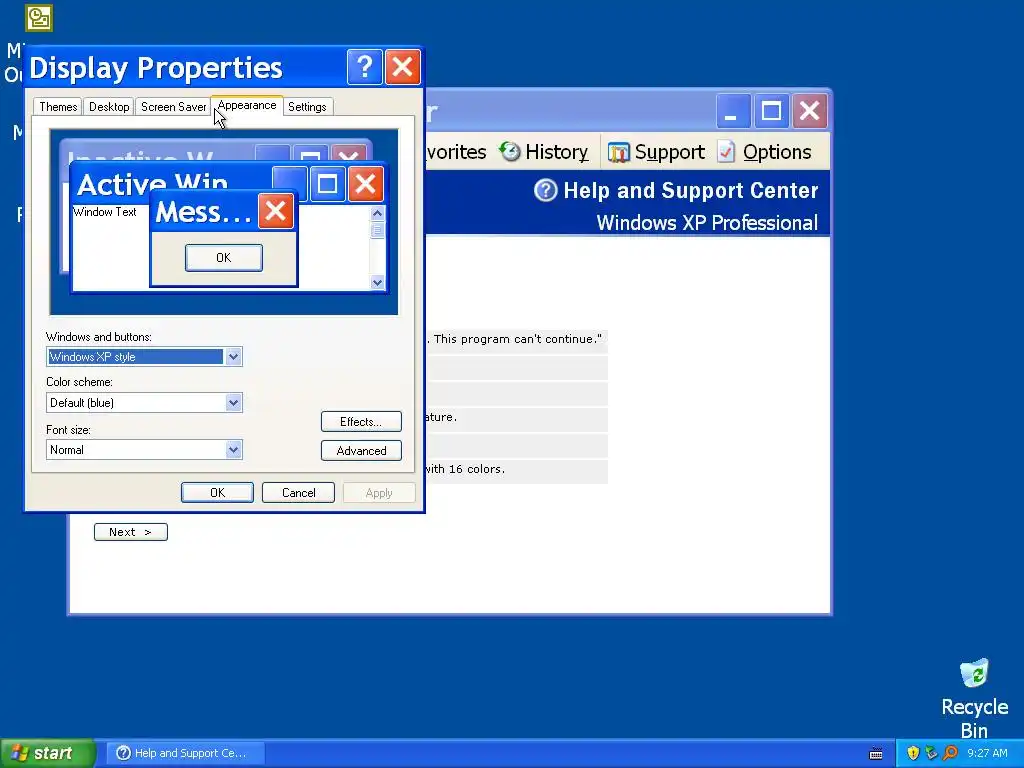
Task: Click the security shield tray icon
Action: coord(913,753)
